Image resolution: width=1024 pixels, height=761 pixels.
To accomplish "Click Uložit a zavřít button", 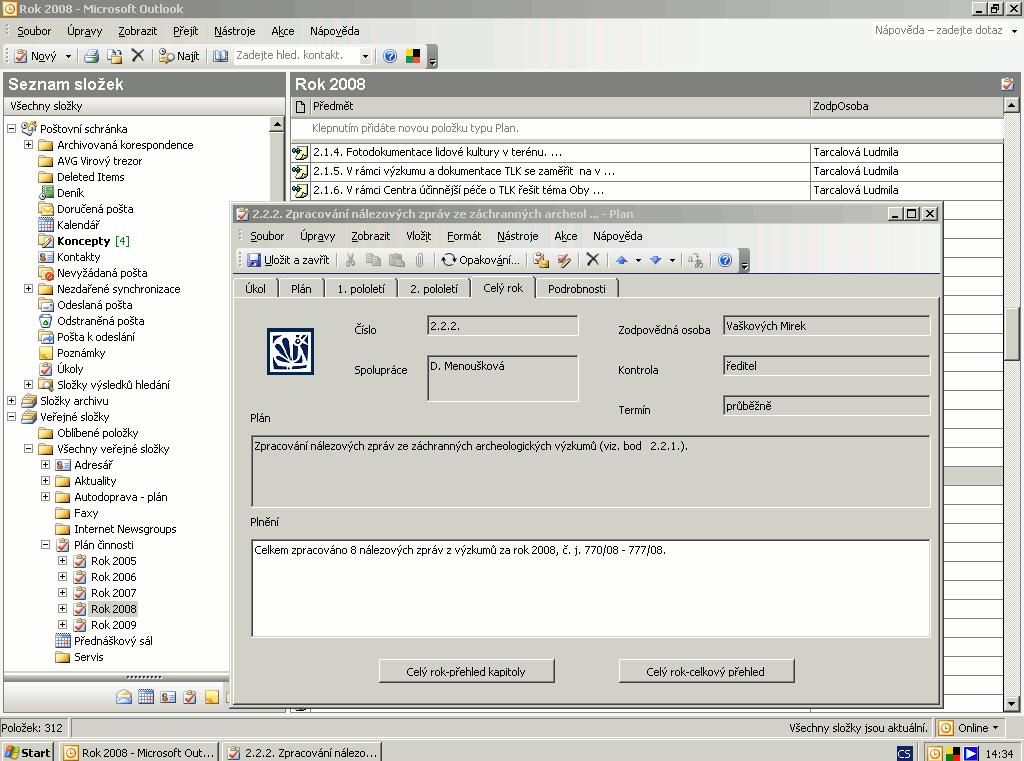I will (x=289, y=260).
